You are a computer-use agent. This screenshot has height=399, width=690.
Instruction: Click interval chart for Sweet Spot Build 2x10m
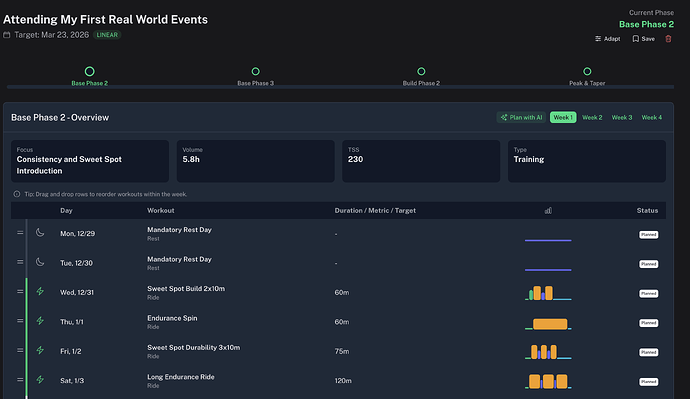point(548,293)
